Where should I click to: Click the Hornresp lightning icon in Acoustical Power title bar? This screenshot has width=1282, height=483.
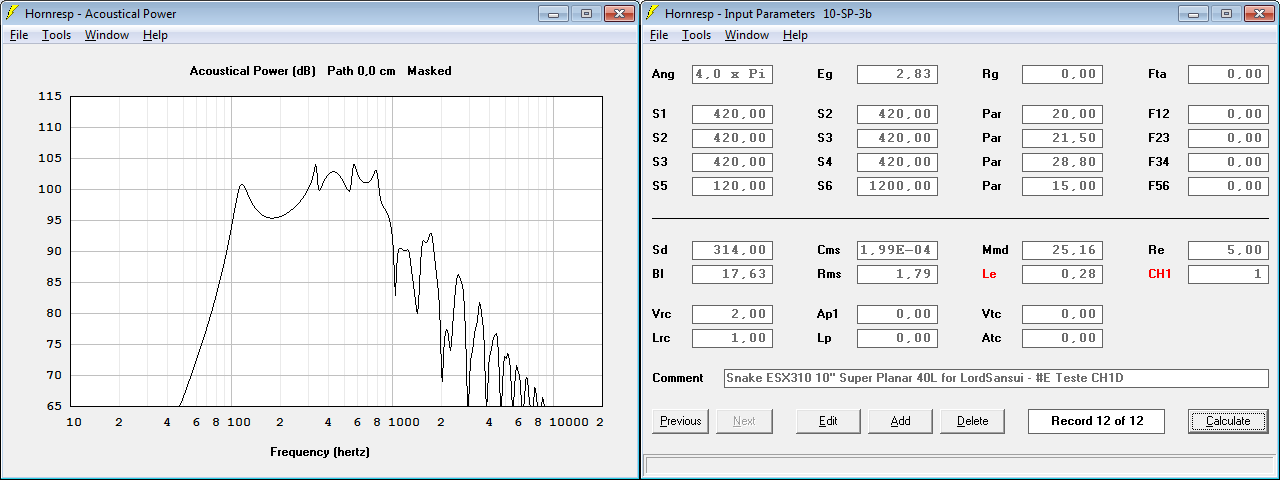point(12,13)
